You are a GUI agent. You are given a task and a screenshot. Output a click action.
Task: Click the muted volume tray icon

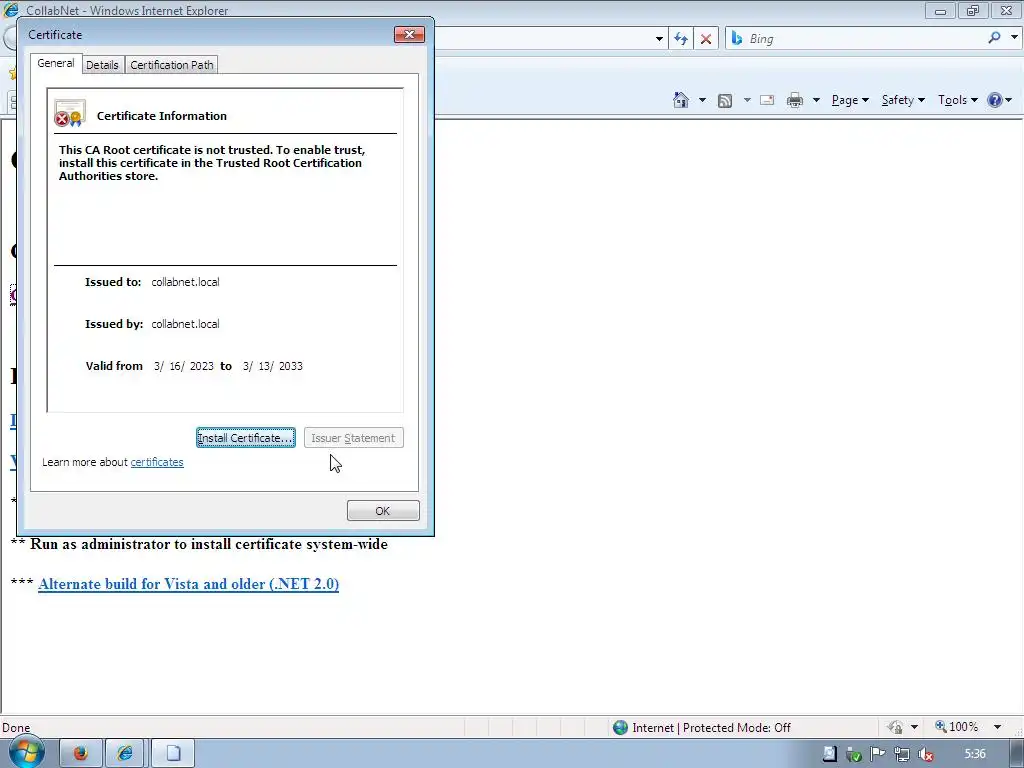pos(925,754)
